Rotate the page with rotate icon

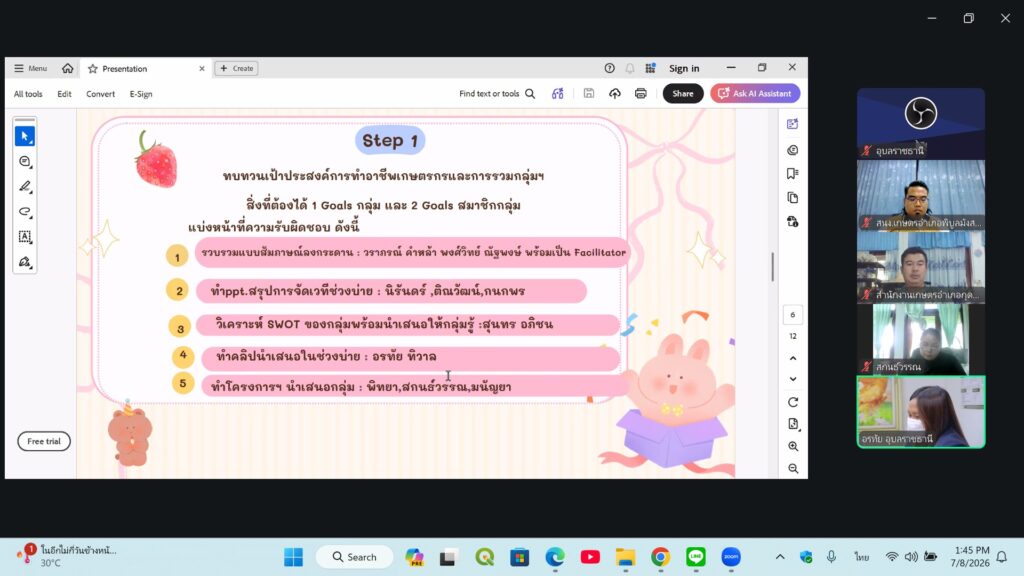coord(793,402)
